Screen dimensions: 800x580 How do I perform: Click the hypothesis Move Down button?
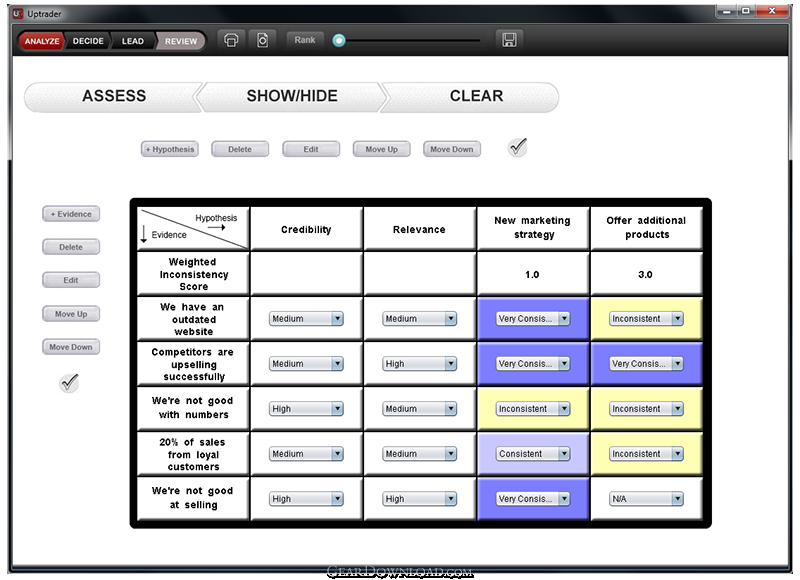point(452,149)
